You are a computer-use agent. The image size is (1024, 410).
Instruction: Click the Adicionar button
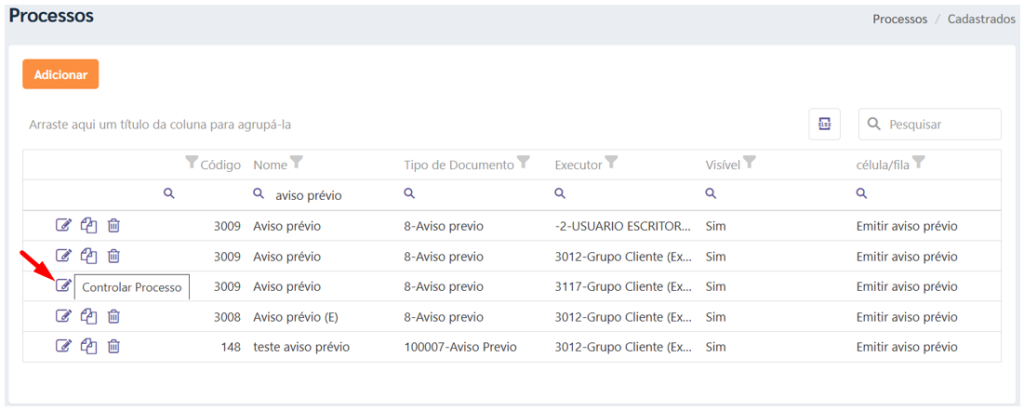click(61, 74)
